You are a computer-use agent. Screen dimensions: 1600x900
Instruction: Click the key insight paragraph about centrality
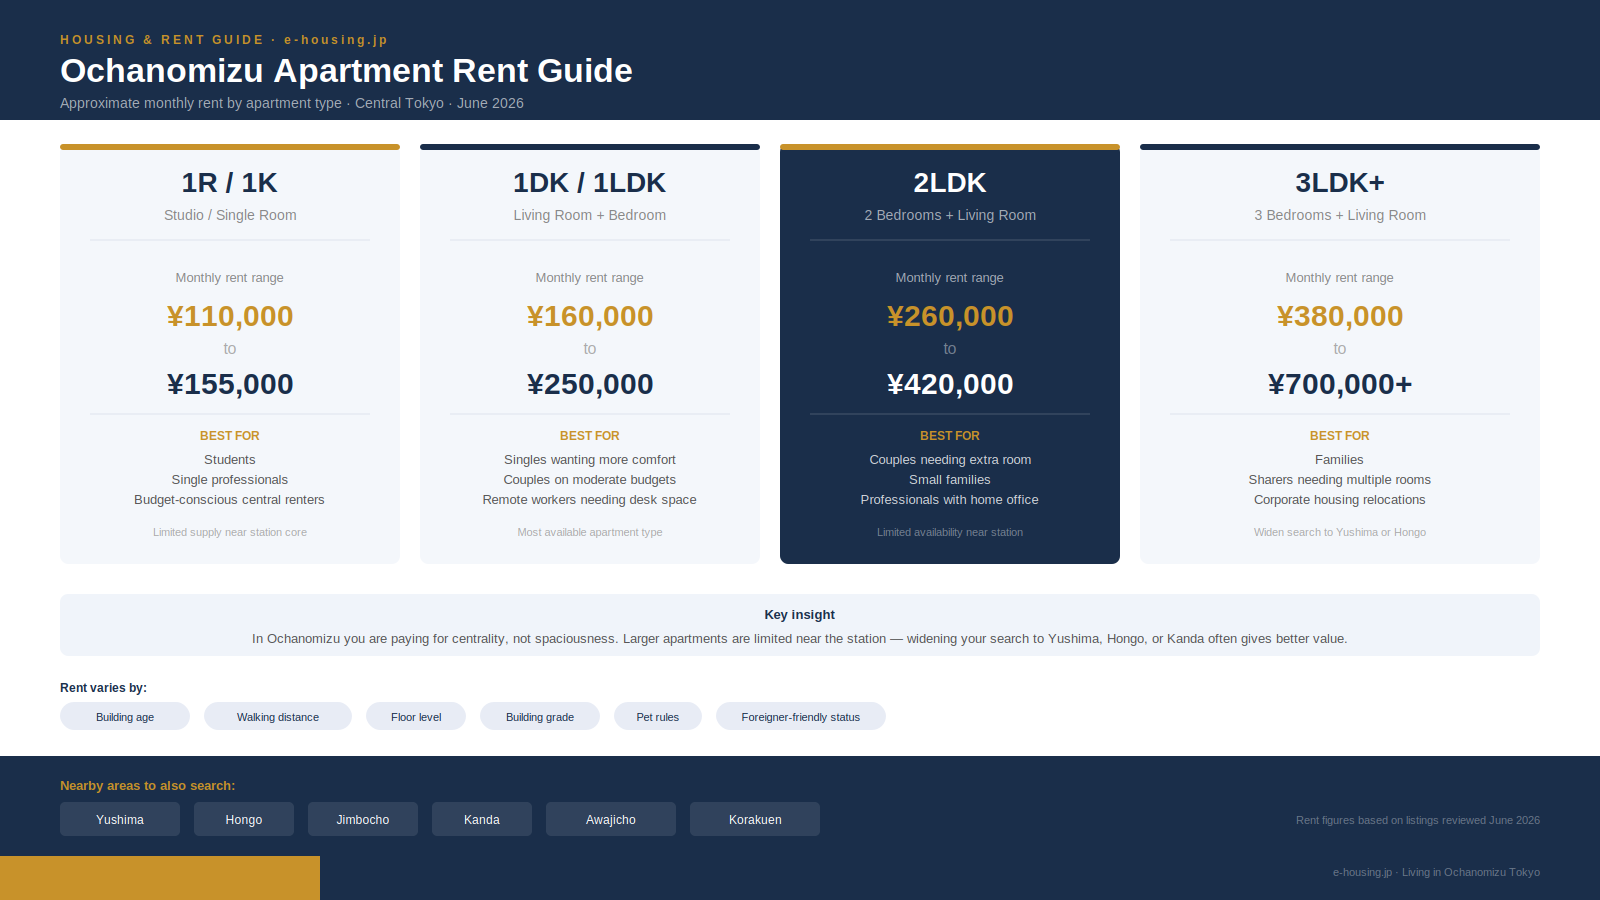800,639
